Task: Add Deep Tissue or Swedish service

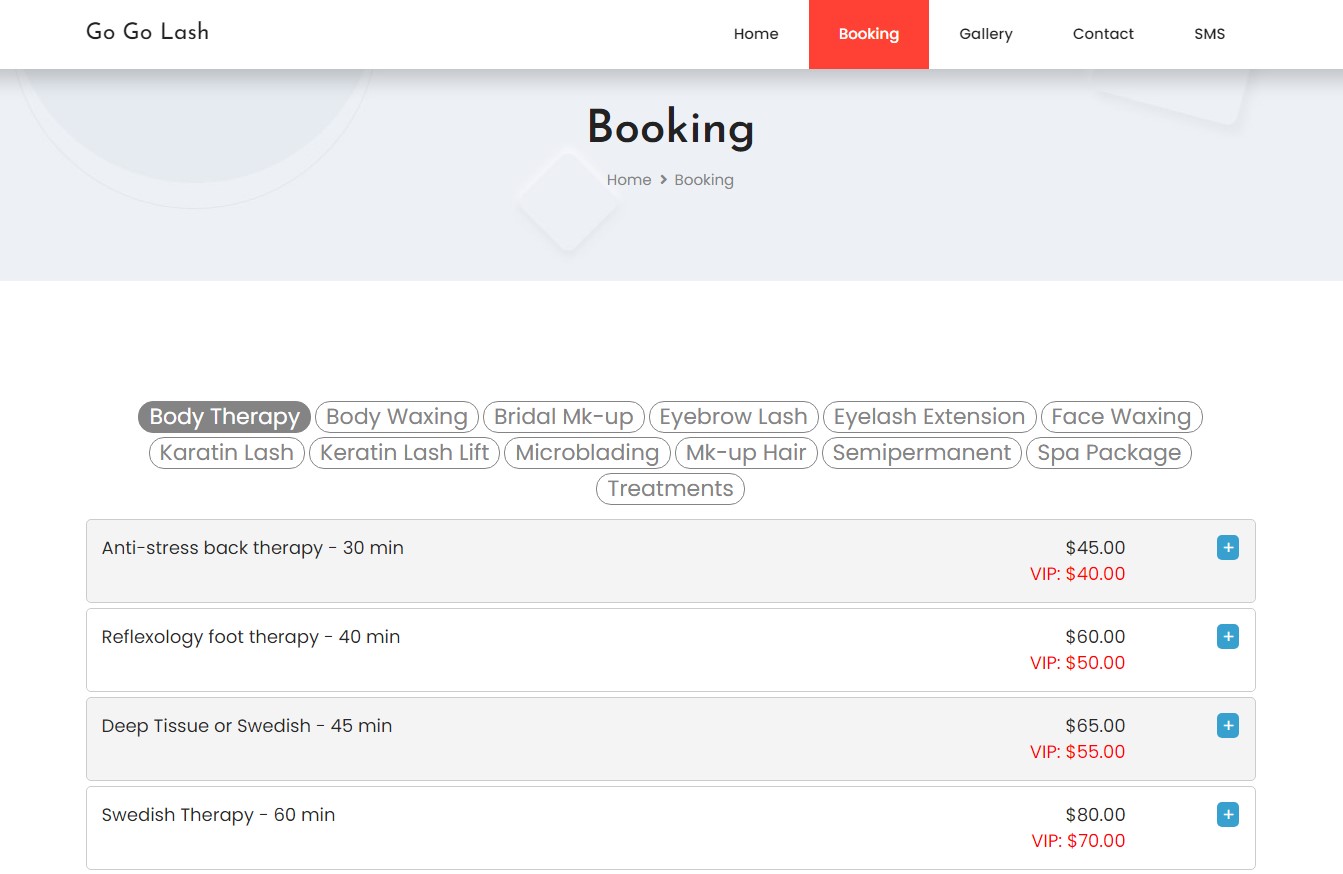Action: [1227, 726]
